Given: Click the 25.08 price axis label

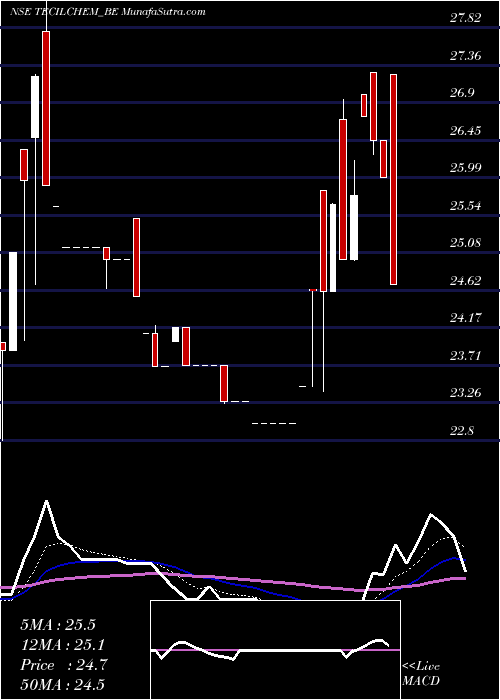Looking at the screenshot, I should (466, 243).
